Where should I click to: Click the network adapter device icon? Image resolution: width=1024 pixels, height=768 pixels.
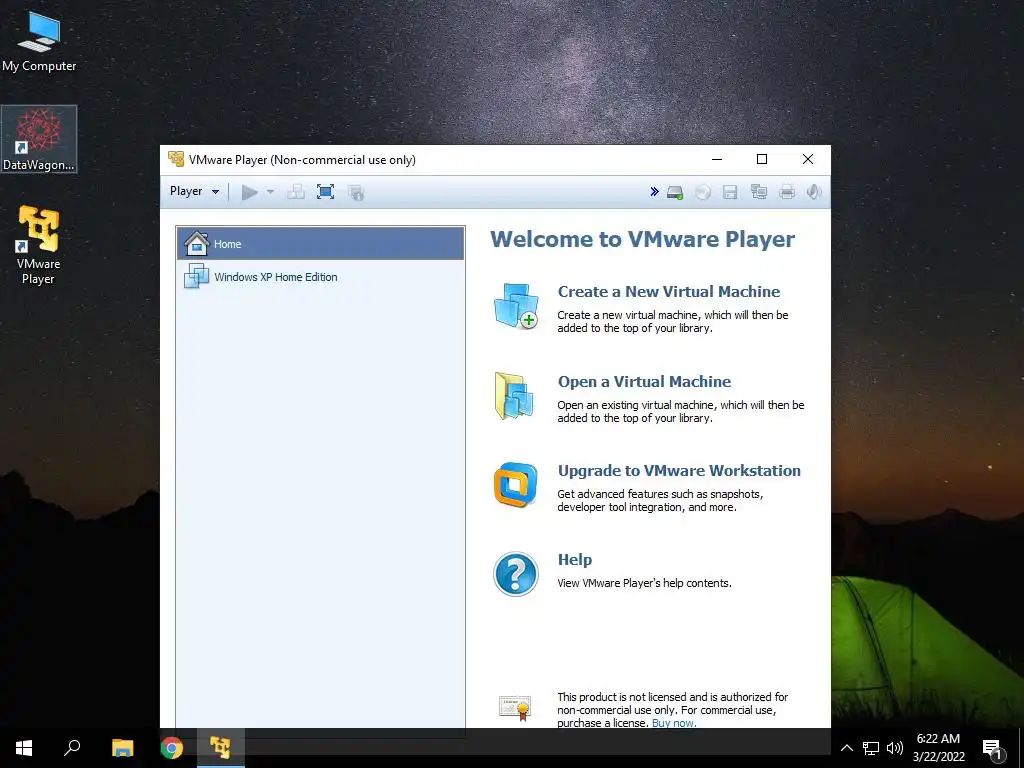point(759,192)
